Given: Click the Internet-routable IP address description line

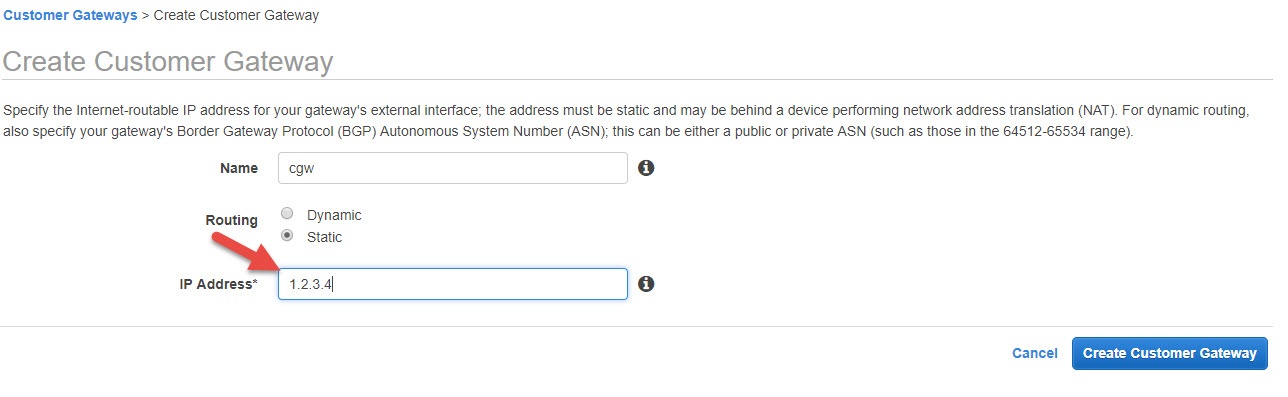Looking at the screenshot, I should [627, 110].
